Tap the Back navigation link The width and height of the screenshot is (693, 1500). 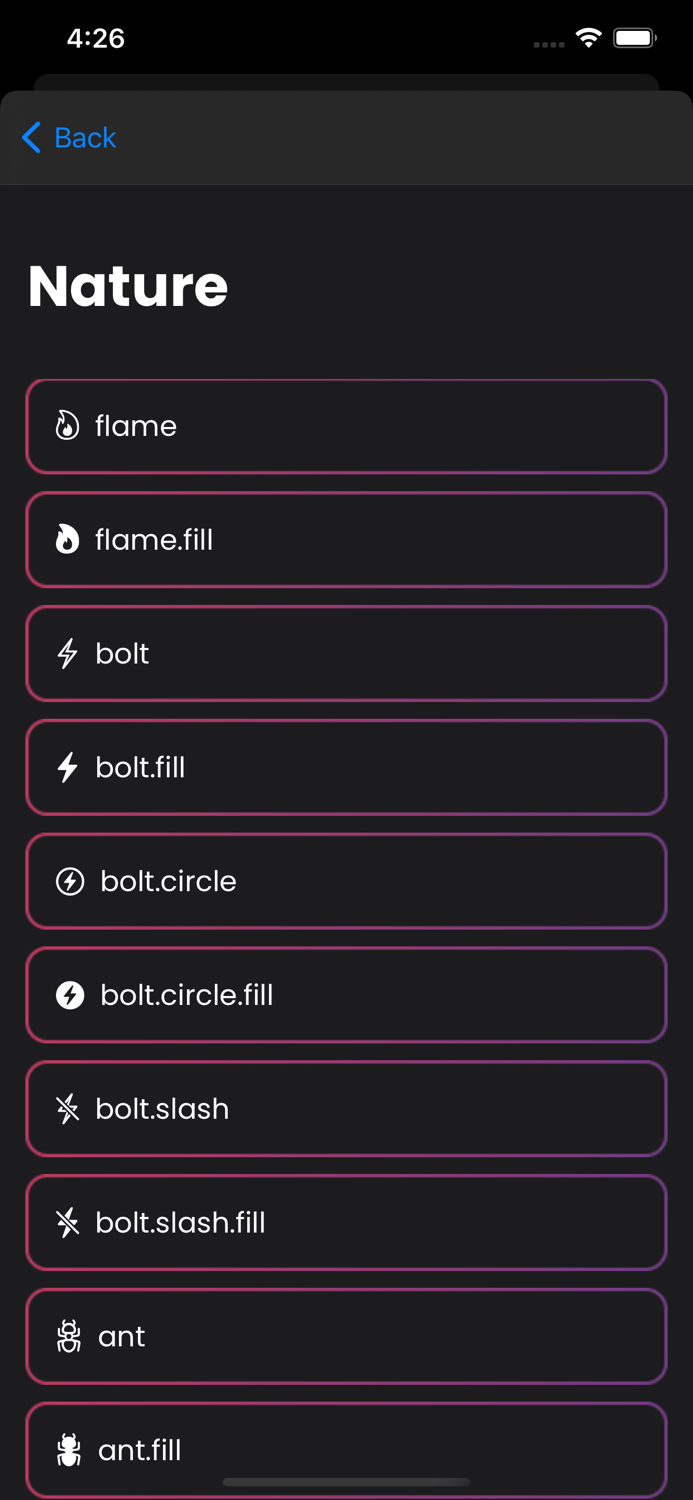tap(85, 138)
